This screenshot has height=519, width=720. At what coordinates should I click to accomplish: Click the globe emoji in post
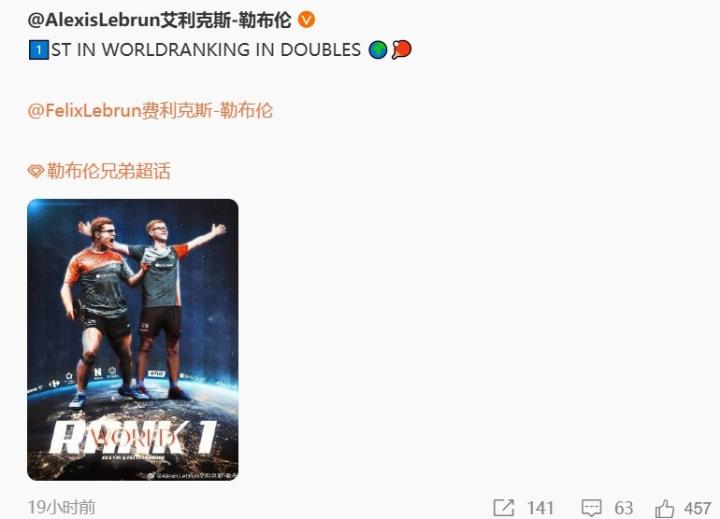tap(378, 50)
